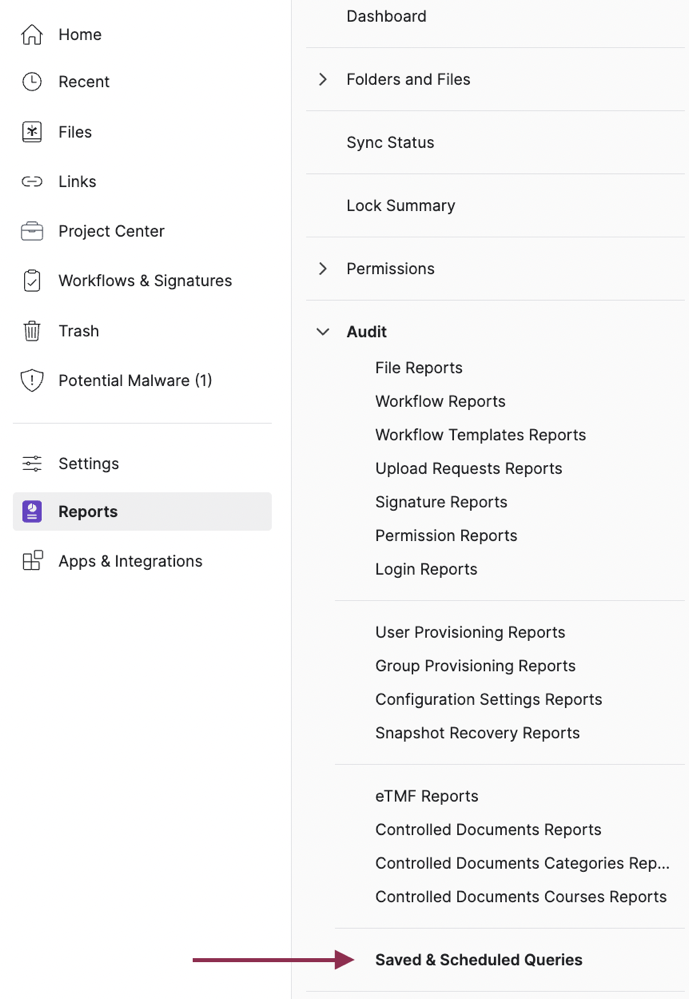Image resolution: width=689 pixels, height=999 pixels.
Task: Open the Dashboard report item
Action: 386,16
